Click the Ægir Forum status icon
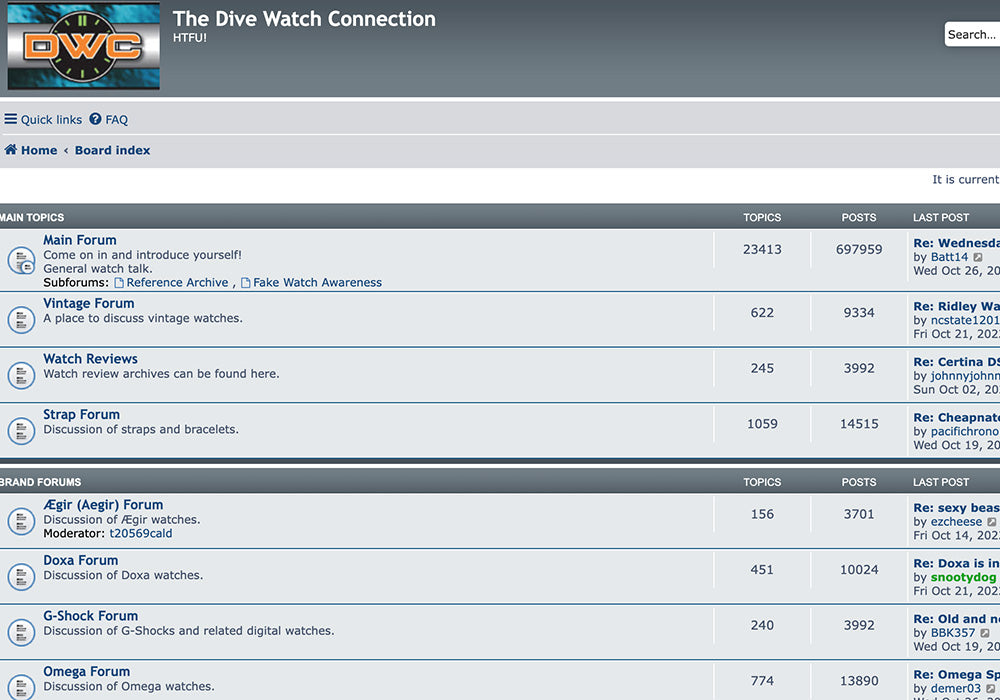Screen dimensions: 1000x700 pyautogui.click(x=21, y=521)
